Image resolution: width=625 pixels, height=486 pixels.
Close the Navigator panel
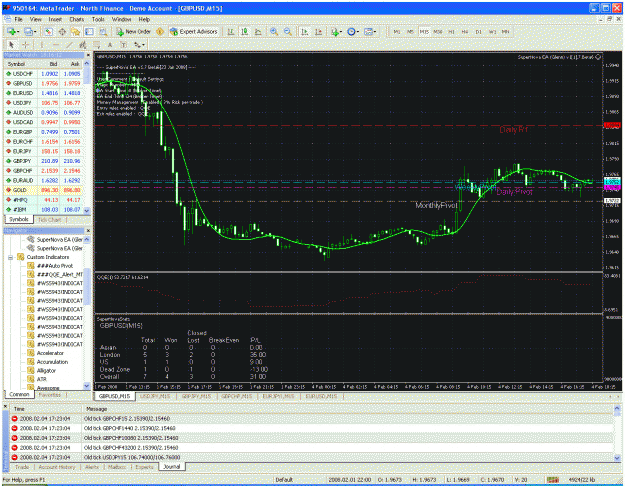[88, 230]
